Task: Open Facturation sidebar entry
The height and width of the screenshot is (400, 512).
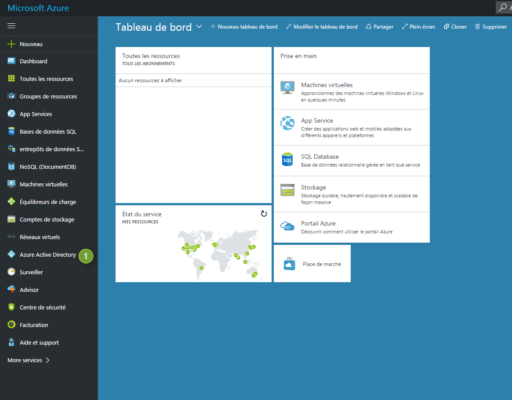Action: 34,325
